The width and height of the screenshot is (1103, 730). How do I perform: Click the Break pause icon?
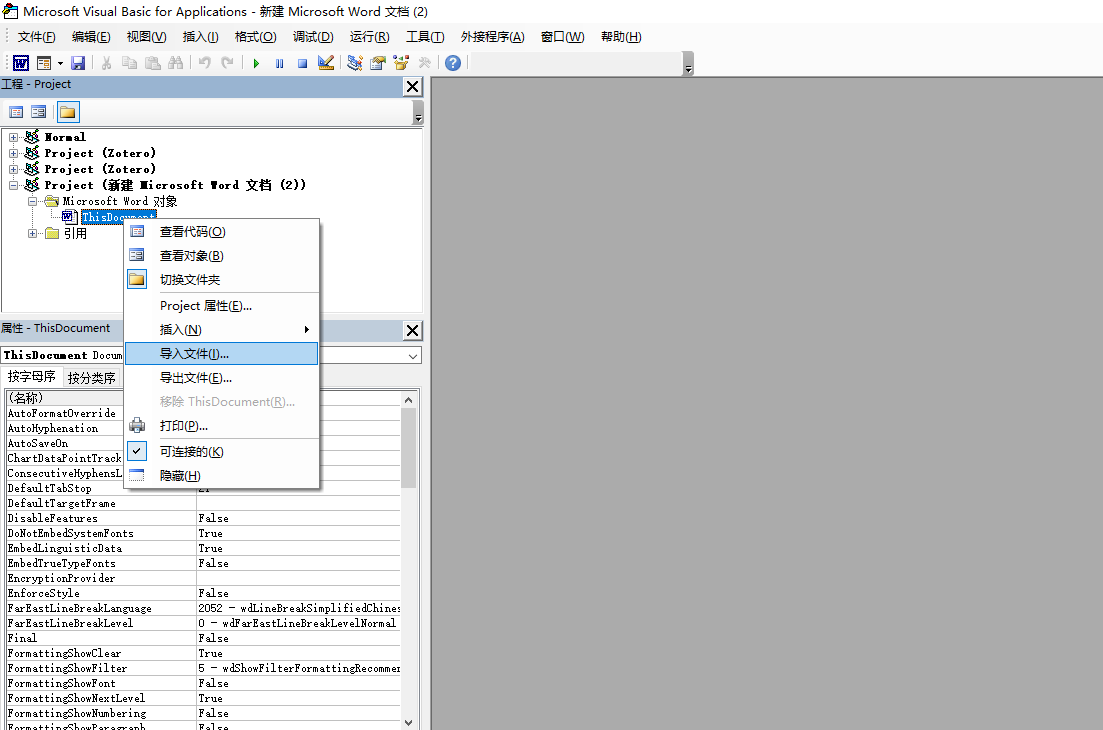(x=279, y=63)
